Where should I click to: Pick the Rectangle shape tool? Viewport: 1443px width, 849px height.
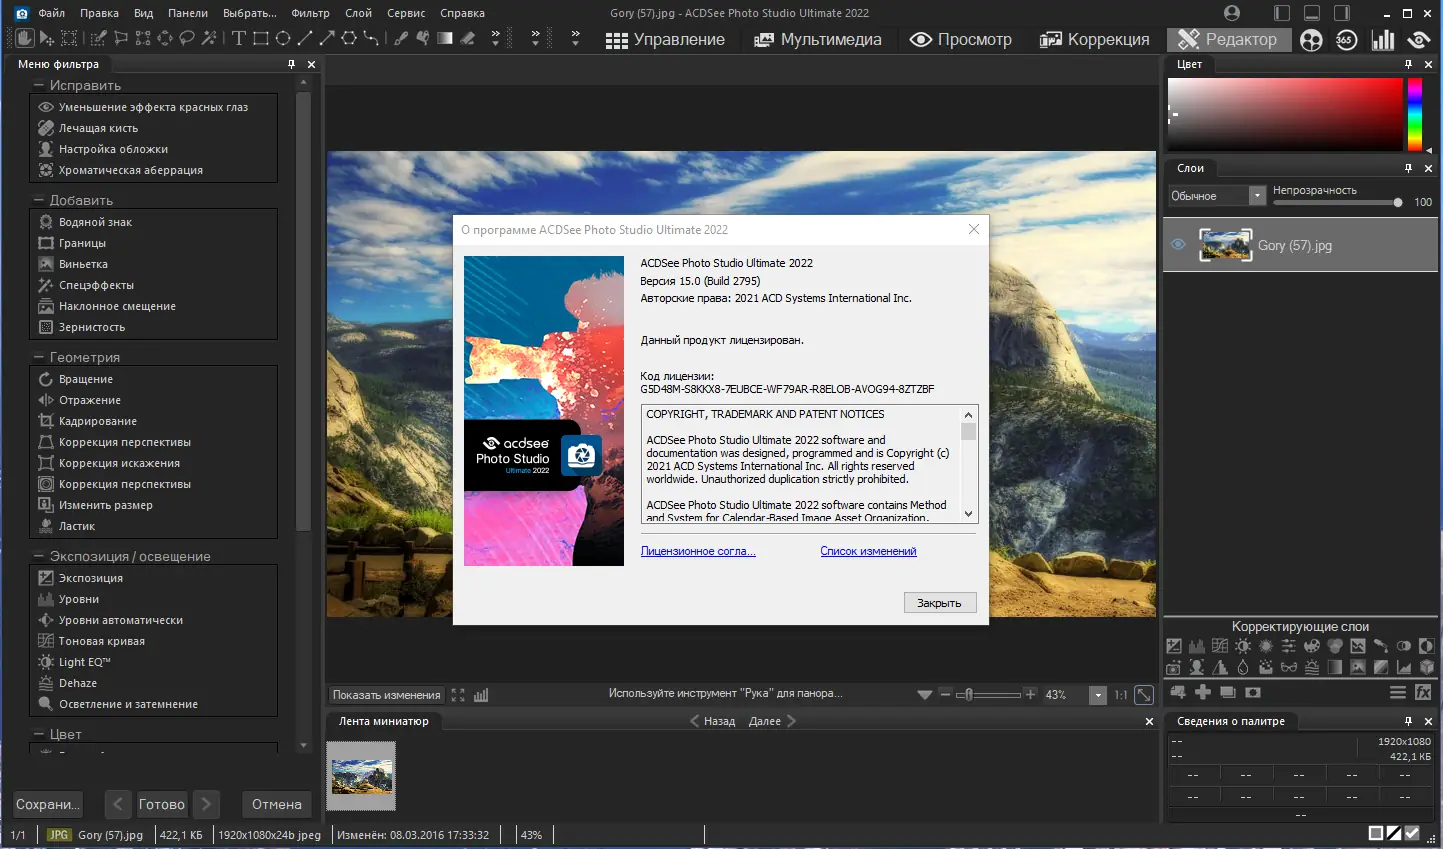point(261,39)
